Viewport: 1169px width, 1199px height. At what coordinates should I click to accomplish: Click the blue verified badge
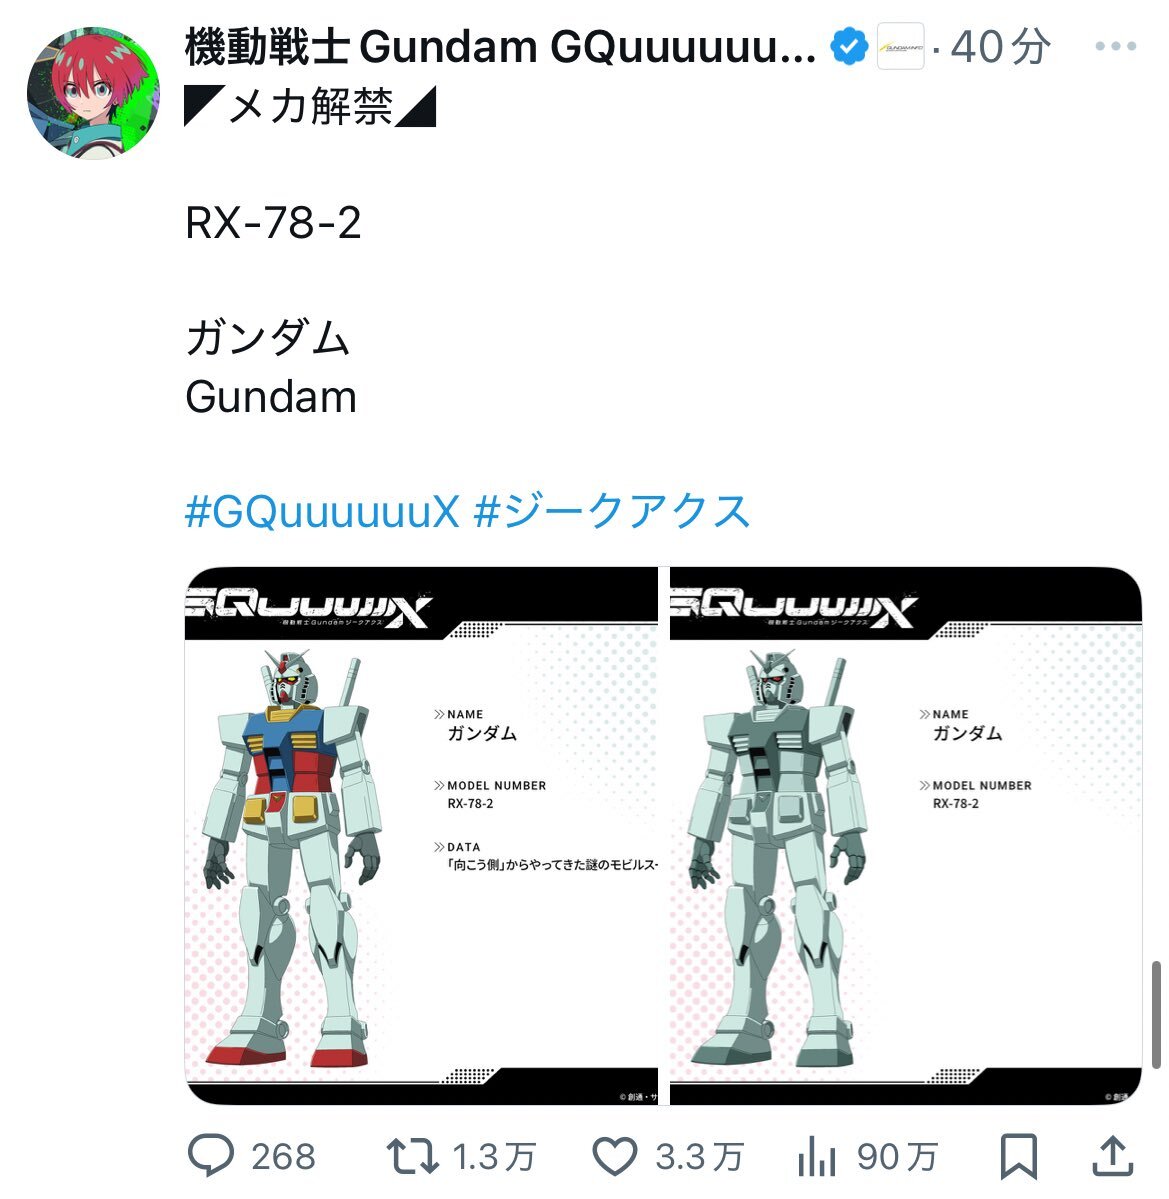pos(849,47)
